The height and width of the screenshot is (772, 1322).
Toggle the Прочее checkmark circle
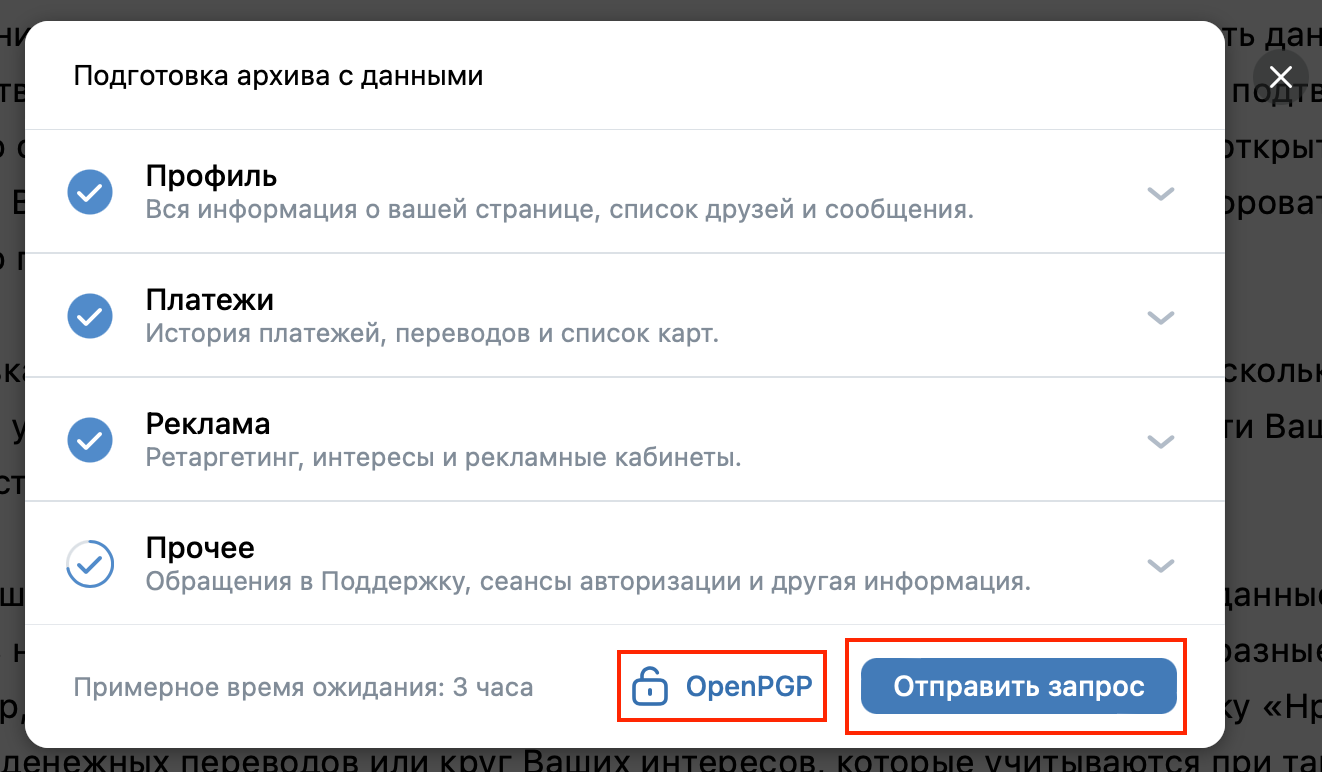(x=90, y=564)
